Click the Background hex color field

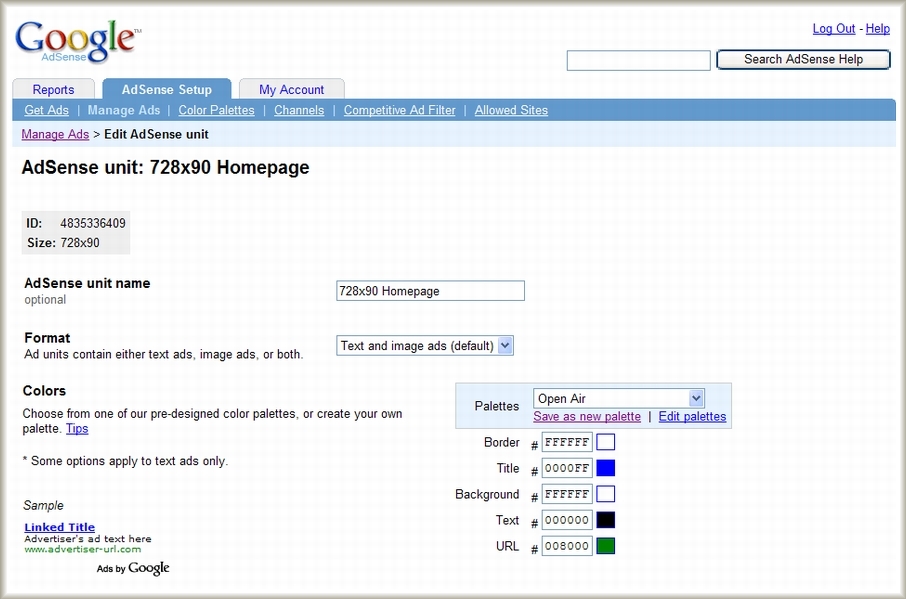pos(567,494)
